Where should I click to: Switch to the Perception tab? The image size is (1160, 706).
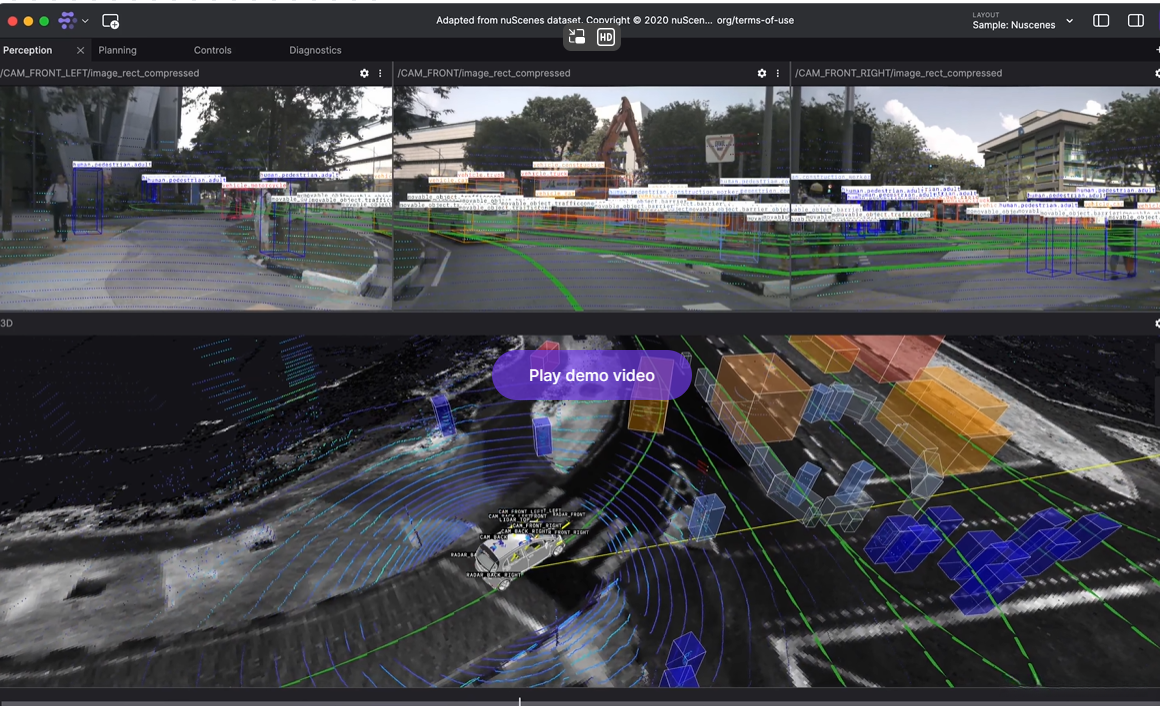[27, 50]
